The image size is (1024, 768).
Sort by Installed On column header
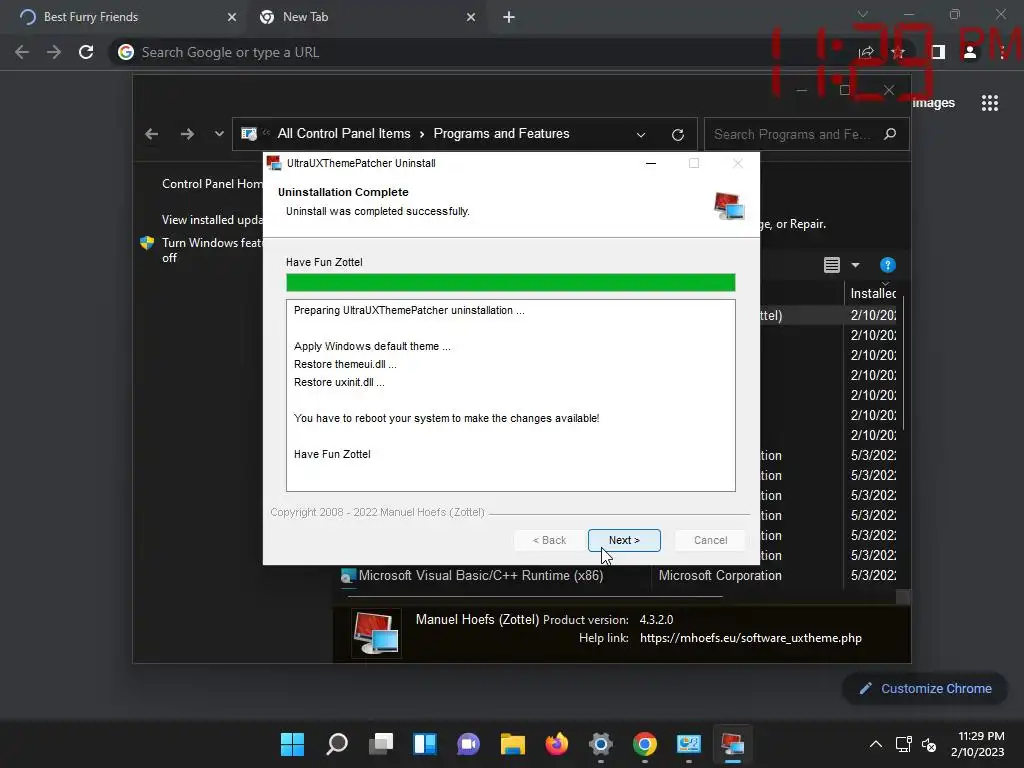tap(873, 293)
